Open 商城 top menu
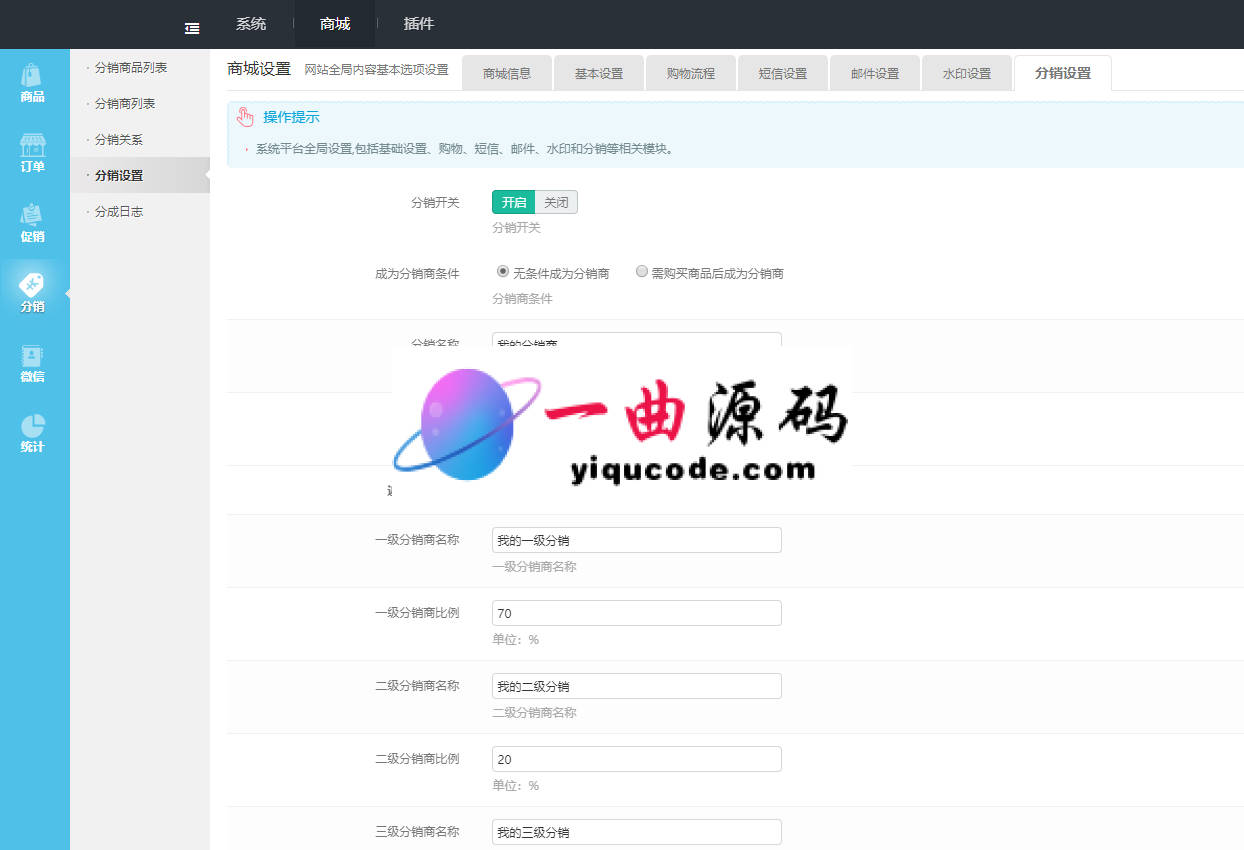 (335, 24)
